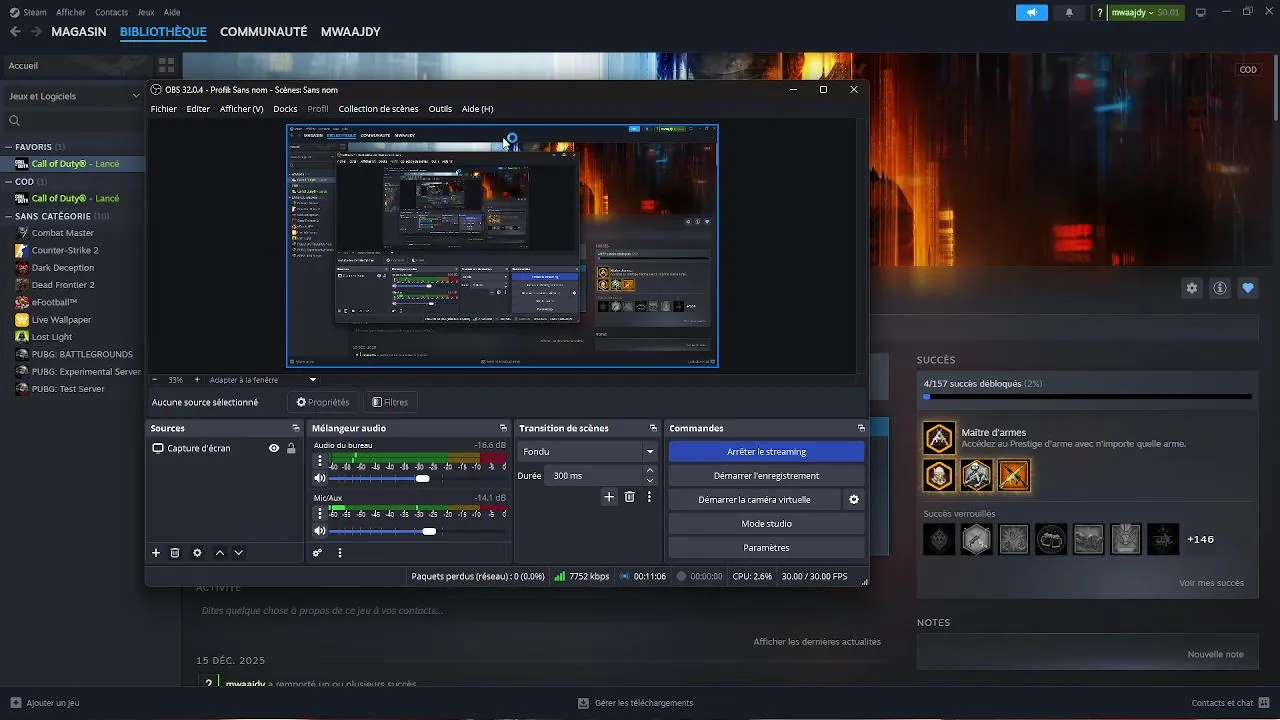The width and height of the screenshot is (1280, 720).
Task: Zoom in the OBS preview with plus
Action: click(x=197, y=380)
